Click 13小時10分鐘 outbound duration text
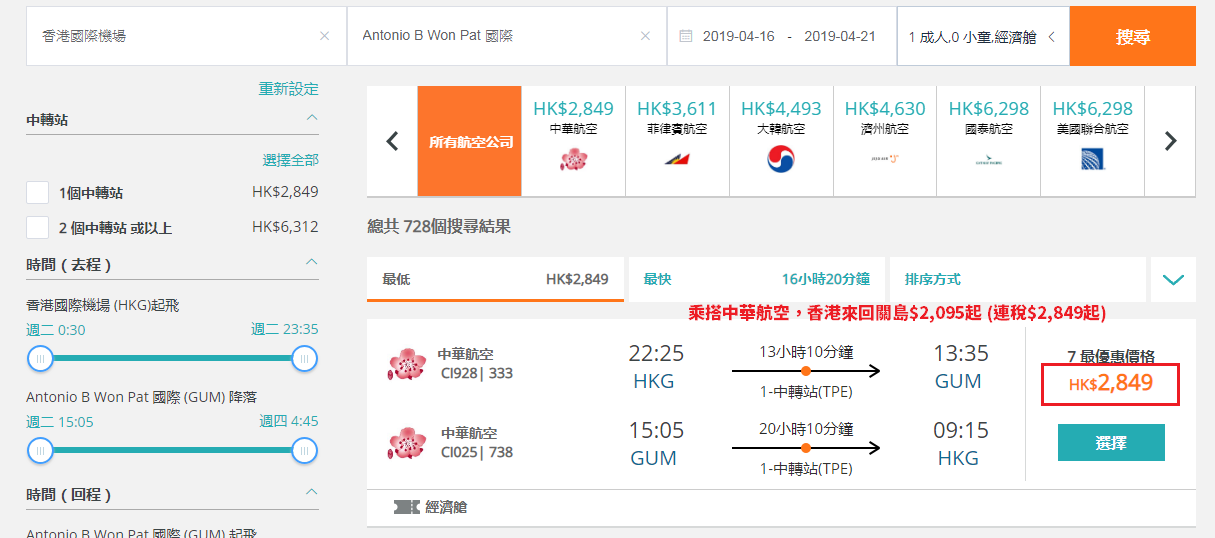Image resolution: width=1215 pixels, height=538 pixels. (x=806, y=351)
